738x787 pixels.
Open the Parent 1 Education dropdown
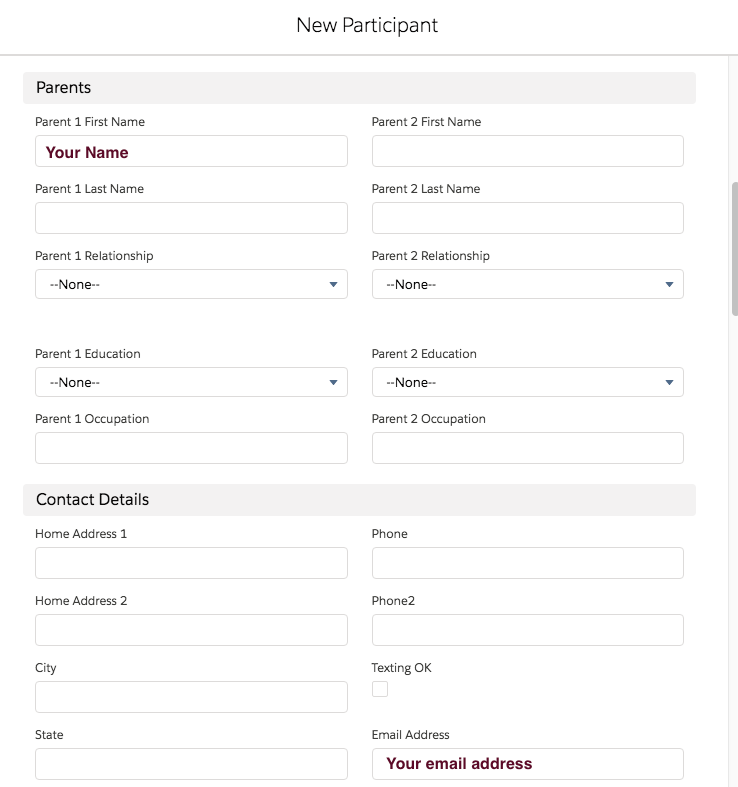tap(191, 382)
